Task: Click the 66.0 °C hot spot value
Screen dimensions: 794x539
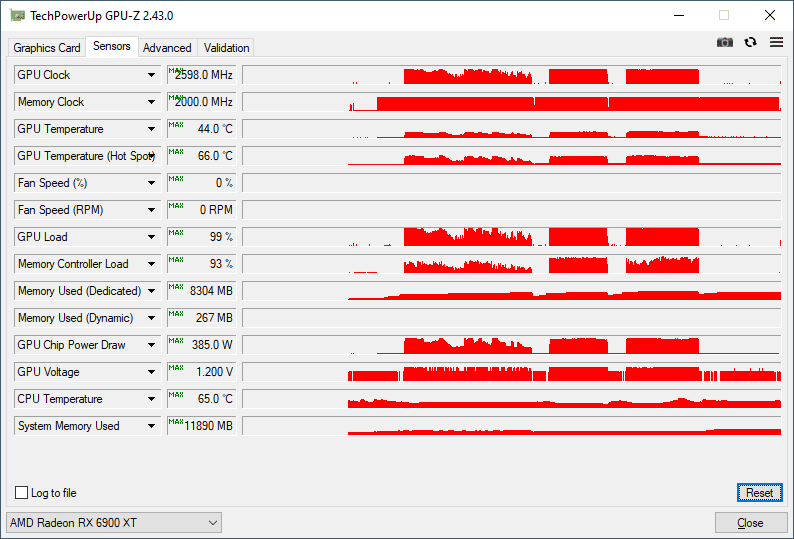Action: coord(202,156)
